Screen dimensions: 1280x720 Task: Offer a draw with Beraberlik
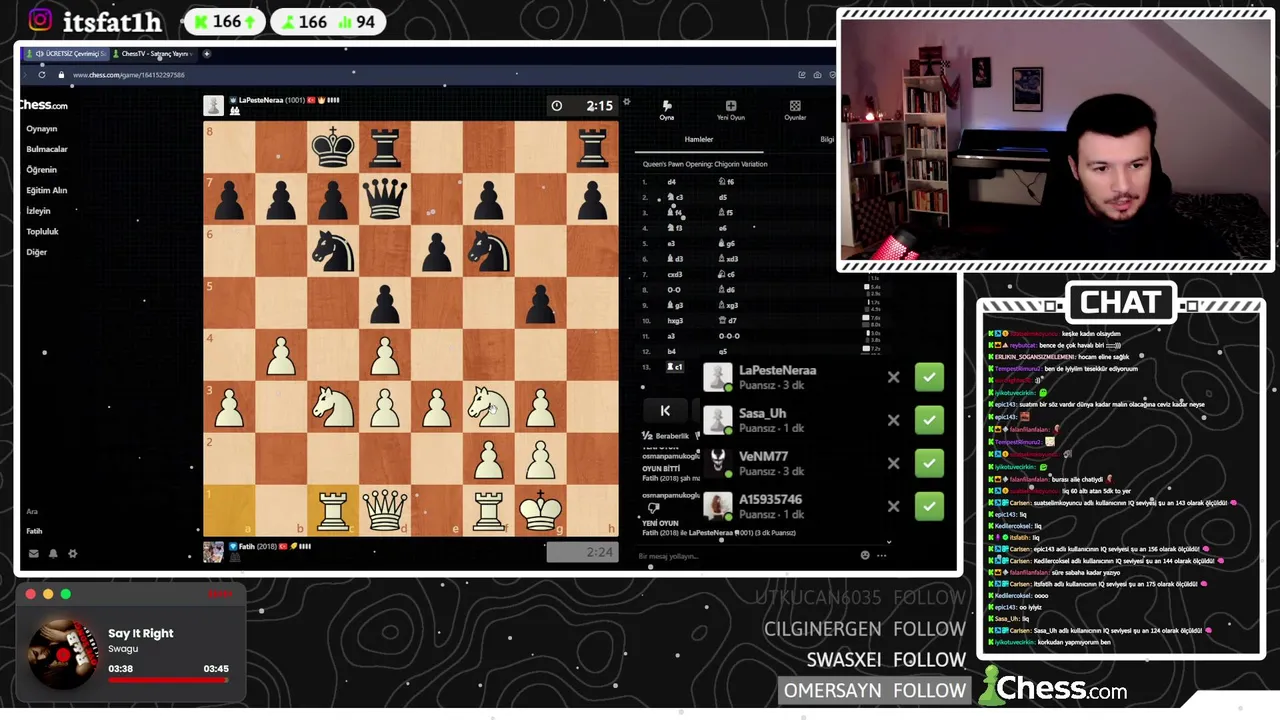tap(665, 436)
